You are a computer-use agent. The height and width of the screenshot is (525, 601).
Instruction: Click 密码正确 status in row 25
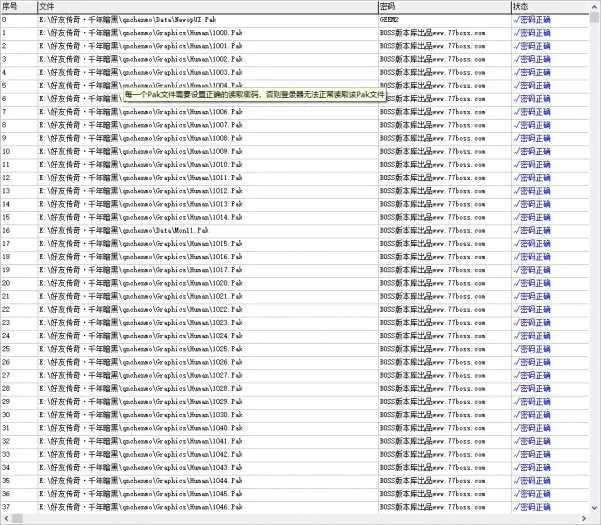(x=532, y=349)
